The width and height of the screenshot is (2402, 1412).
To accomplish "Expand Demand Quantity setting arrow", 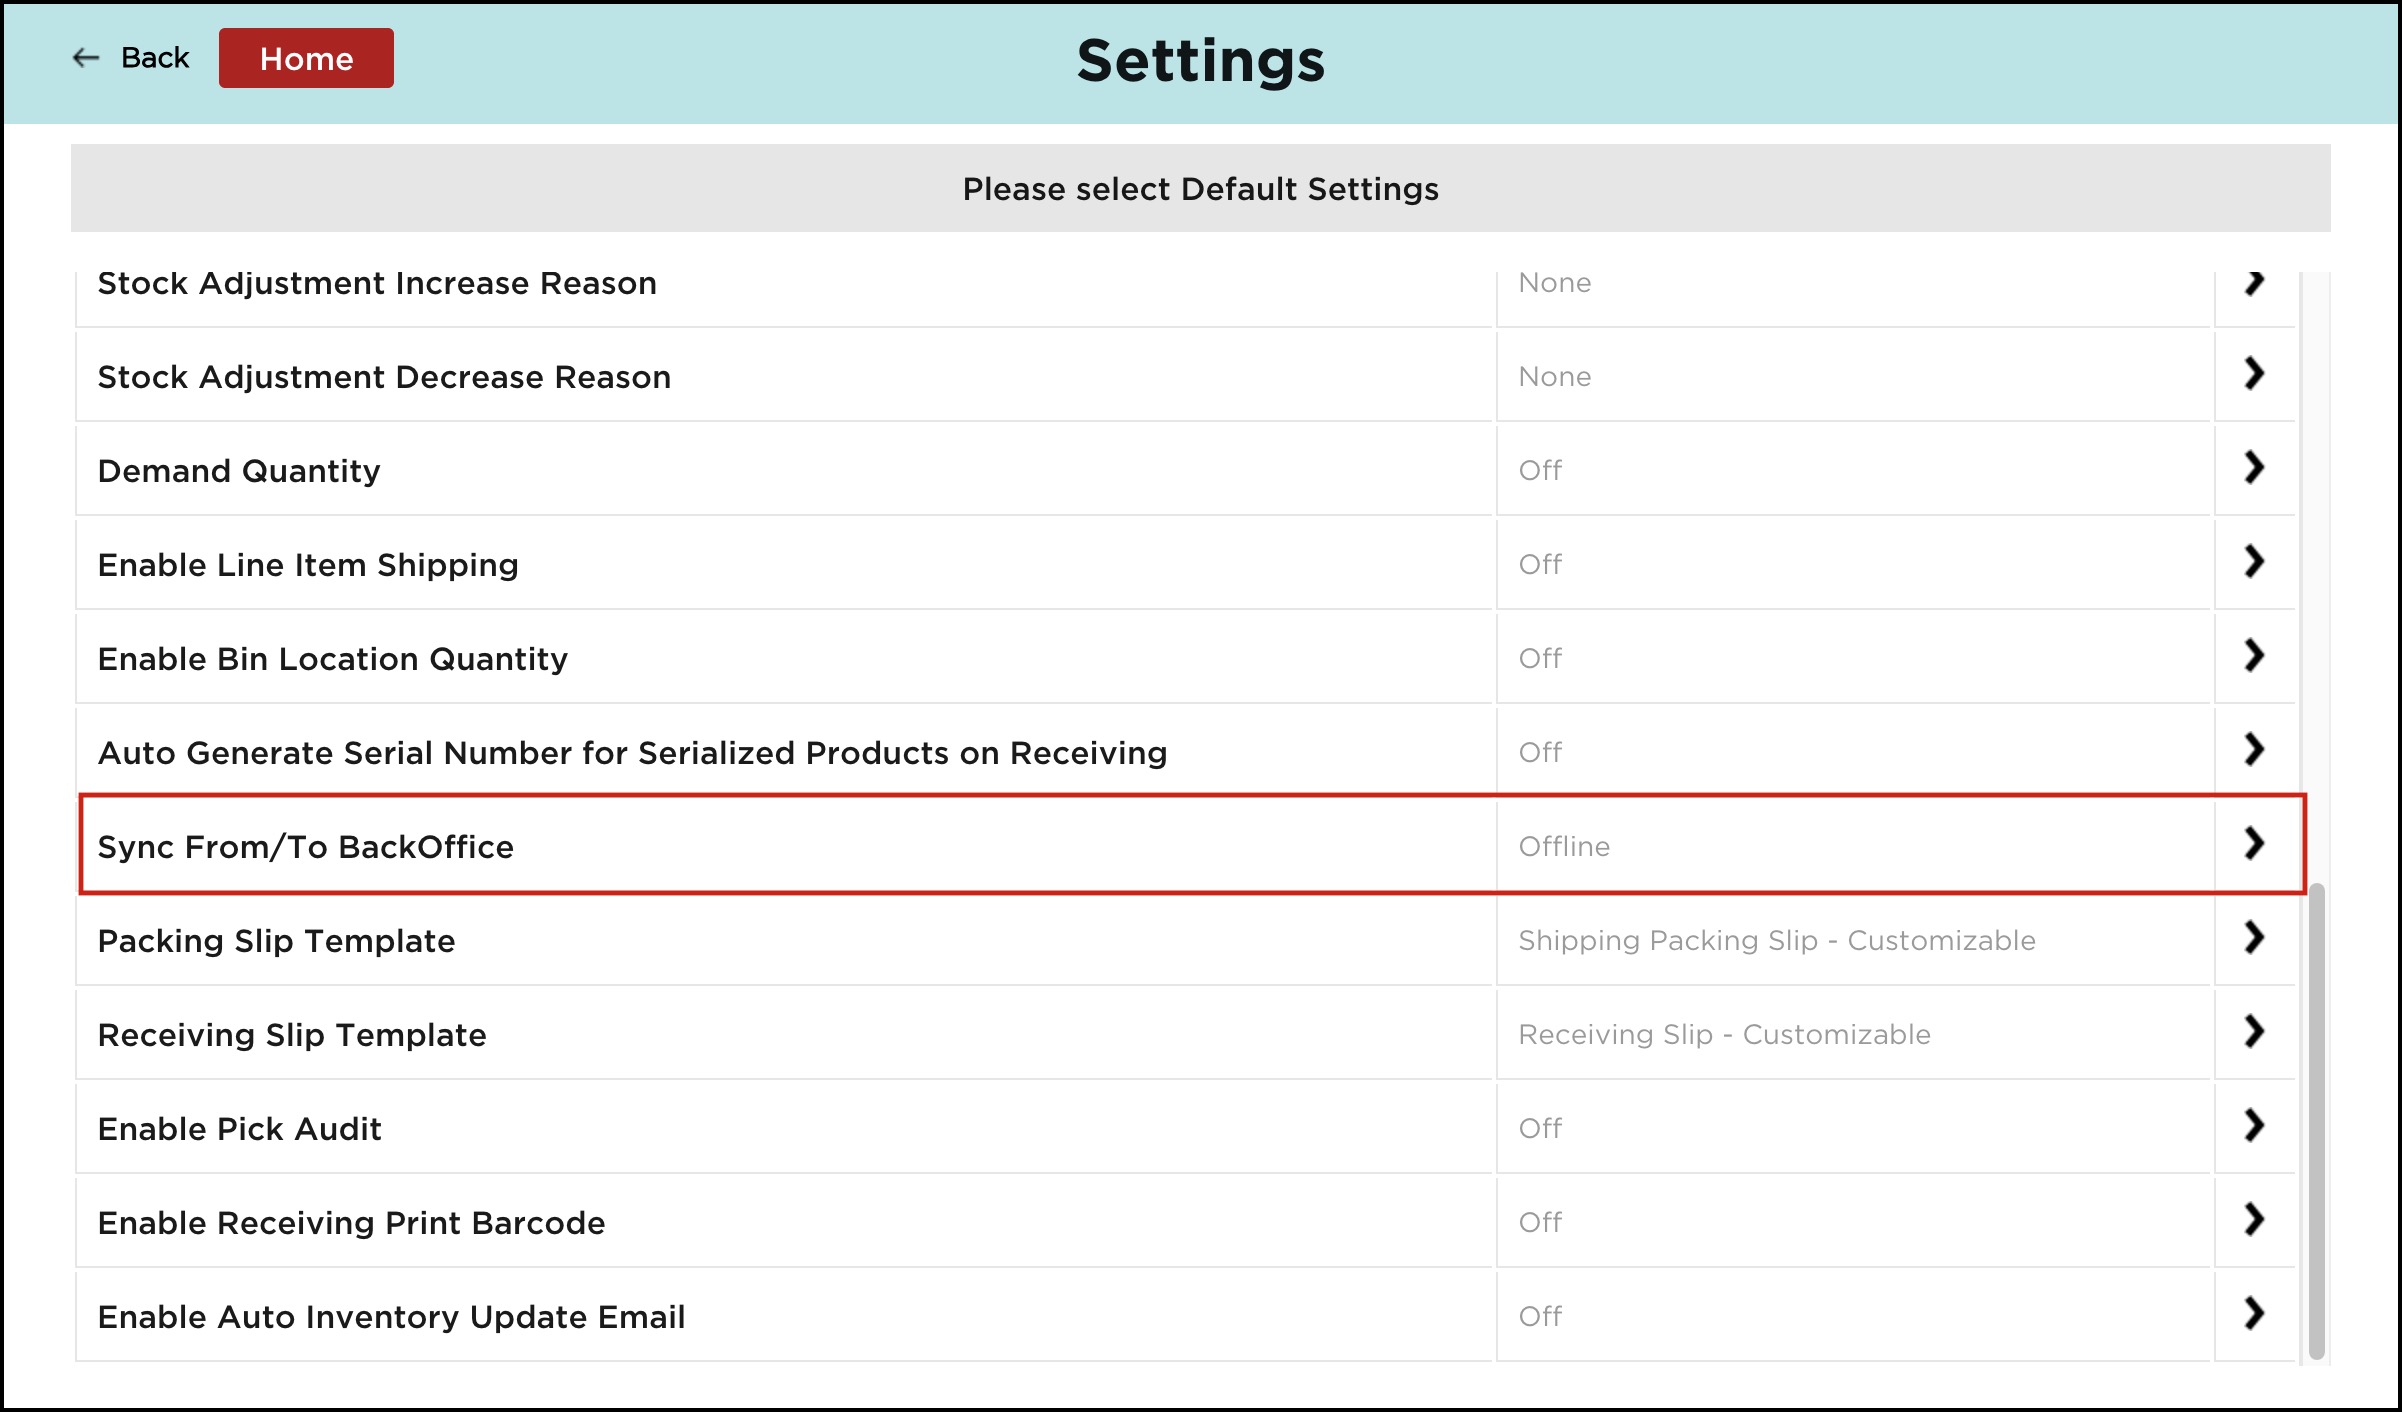I will [x=2254, y=468].
